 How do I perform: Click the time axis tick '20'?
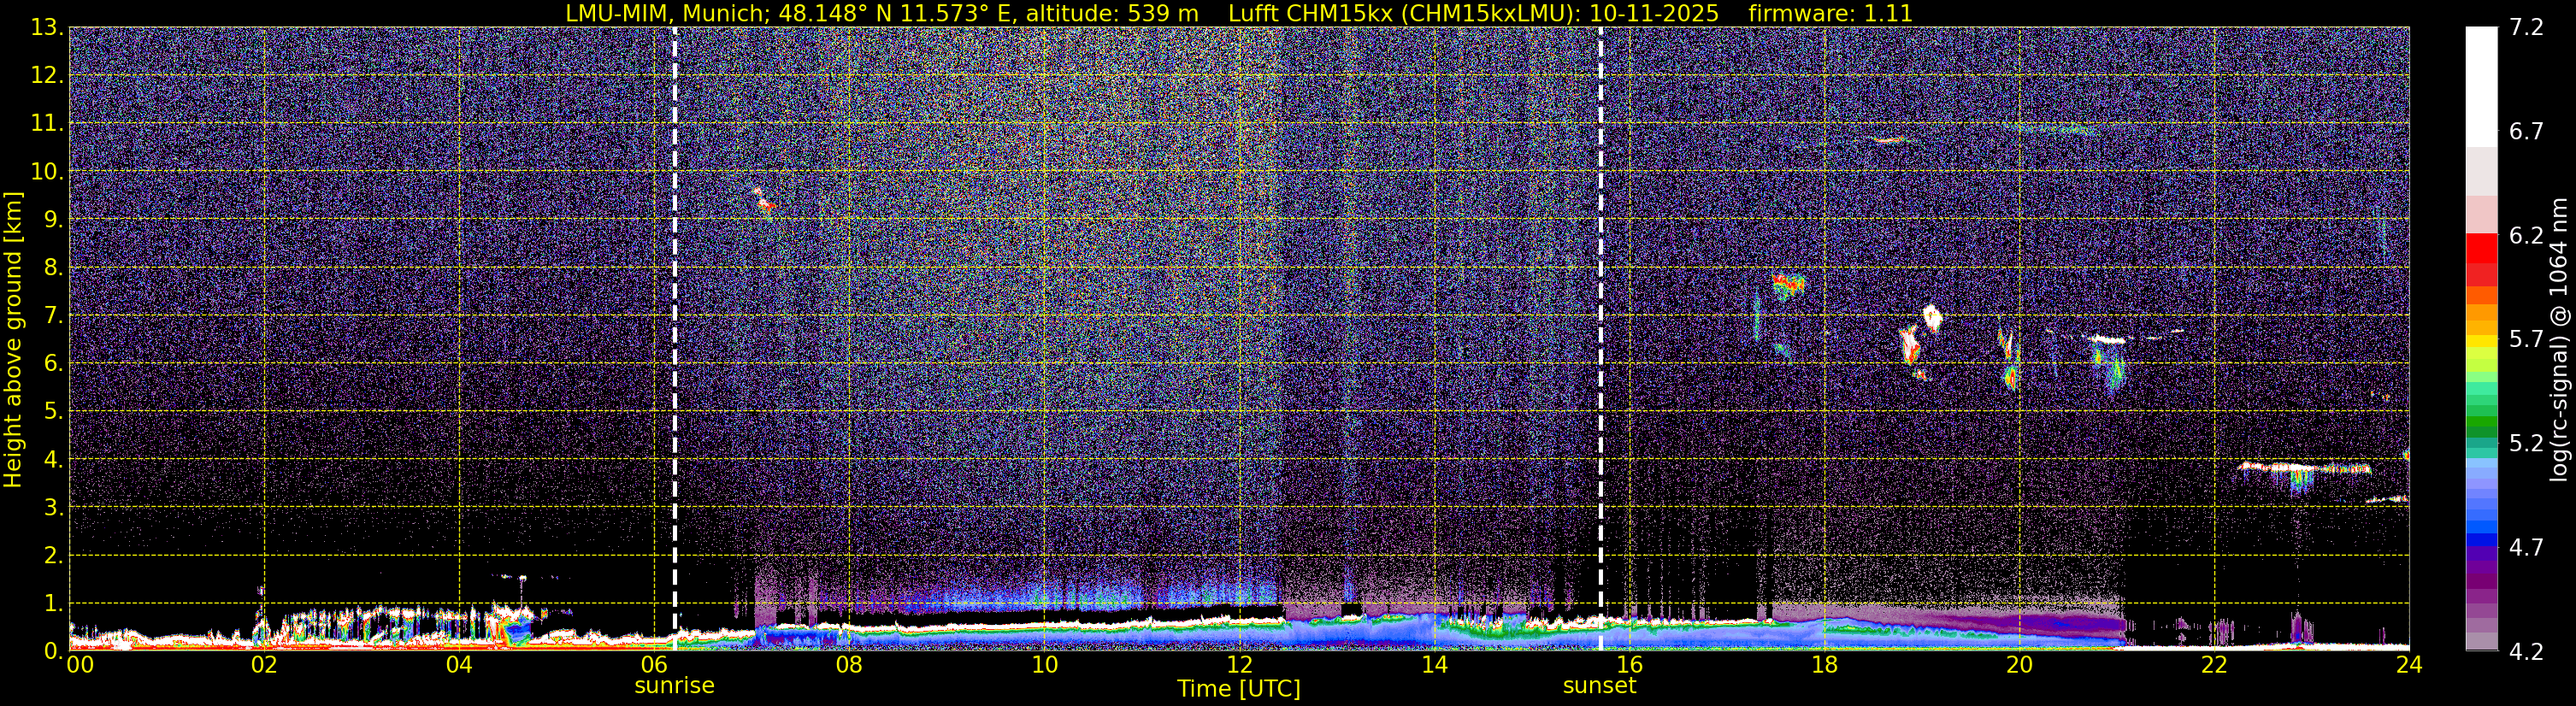click(2019, 665)
